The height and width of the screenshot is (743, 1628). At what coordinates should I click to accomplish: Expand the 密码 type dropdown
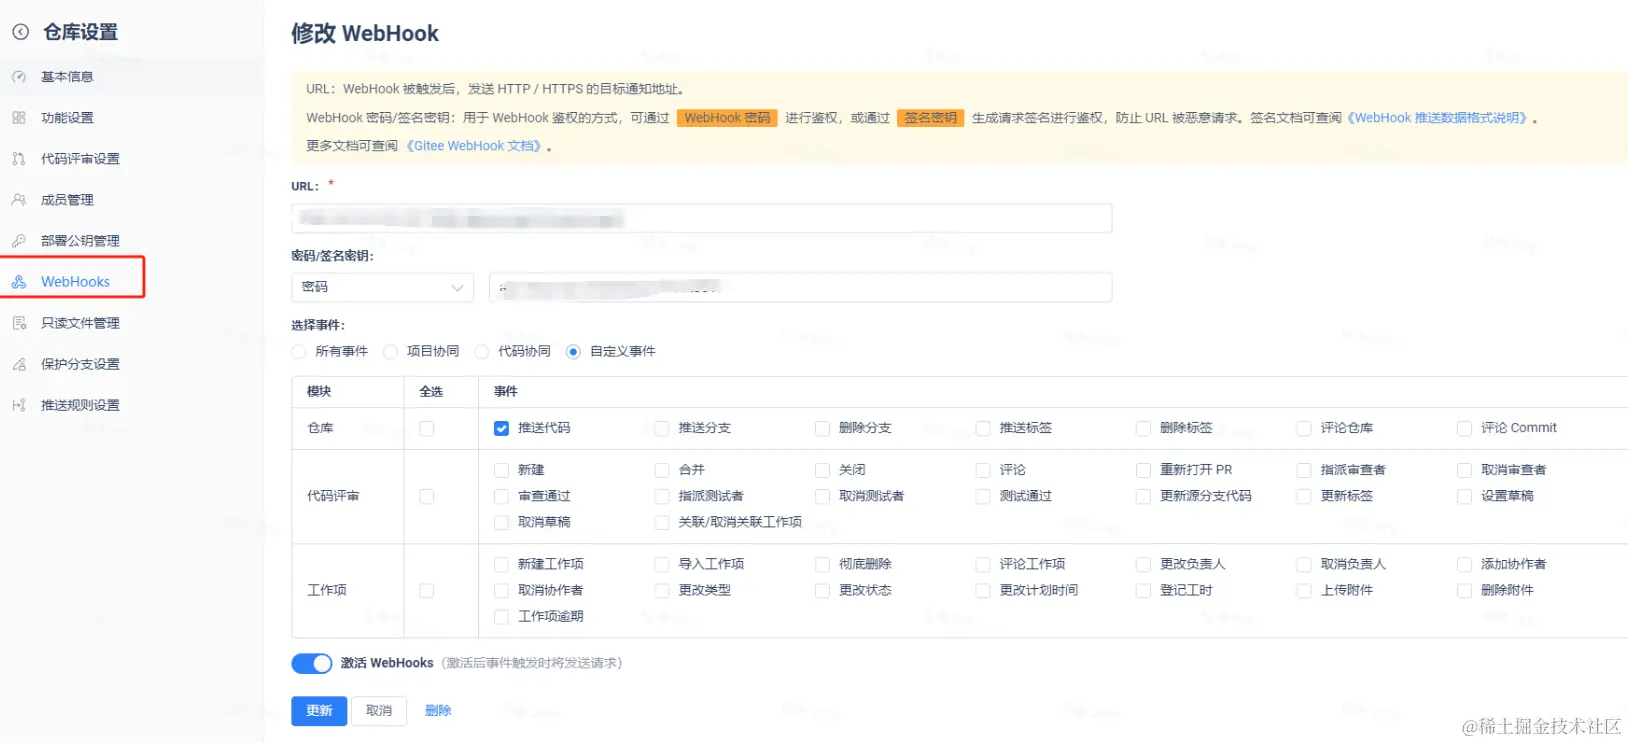pyautogui.click(x=383, y=287)
